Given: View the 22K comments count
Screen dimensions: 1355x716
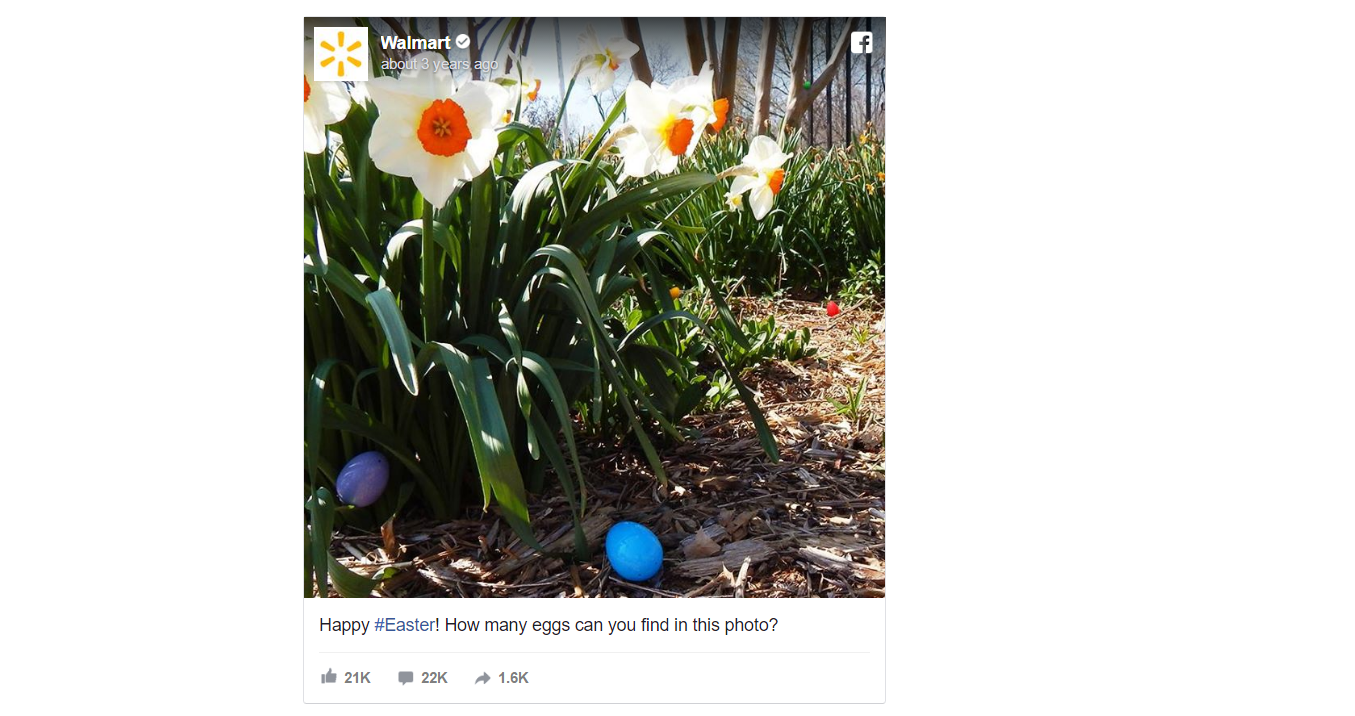Looking at the screenshot, I should point(434,678).
